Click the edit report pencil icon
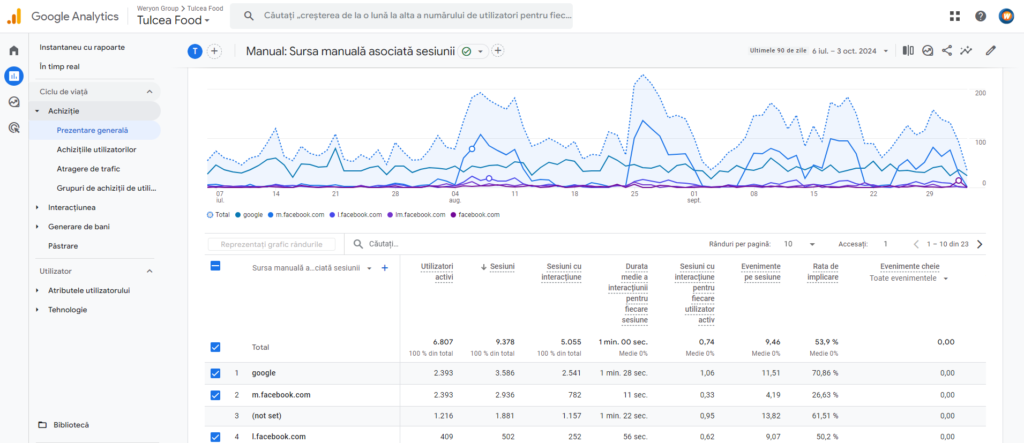 (990, 51)
